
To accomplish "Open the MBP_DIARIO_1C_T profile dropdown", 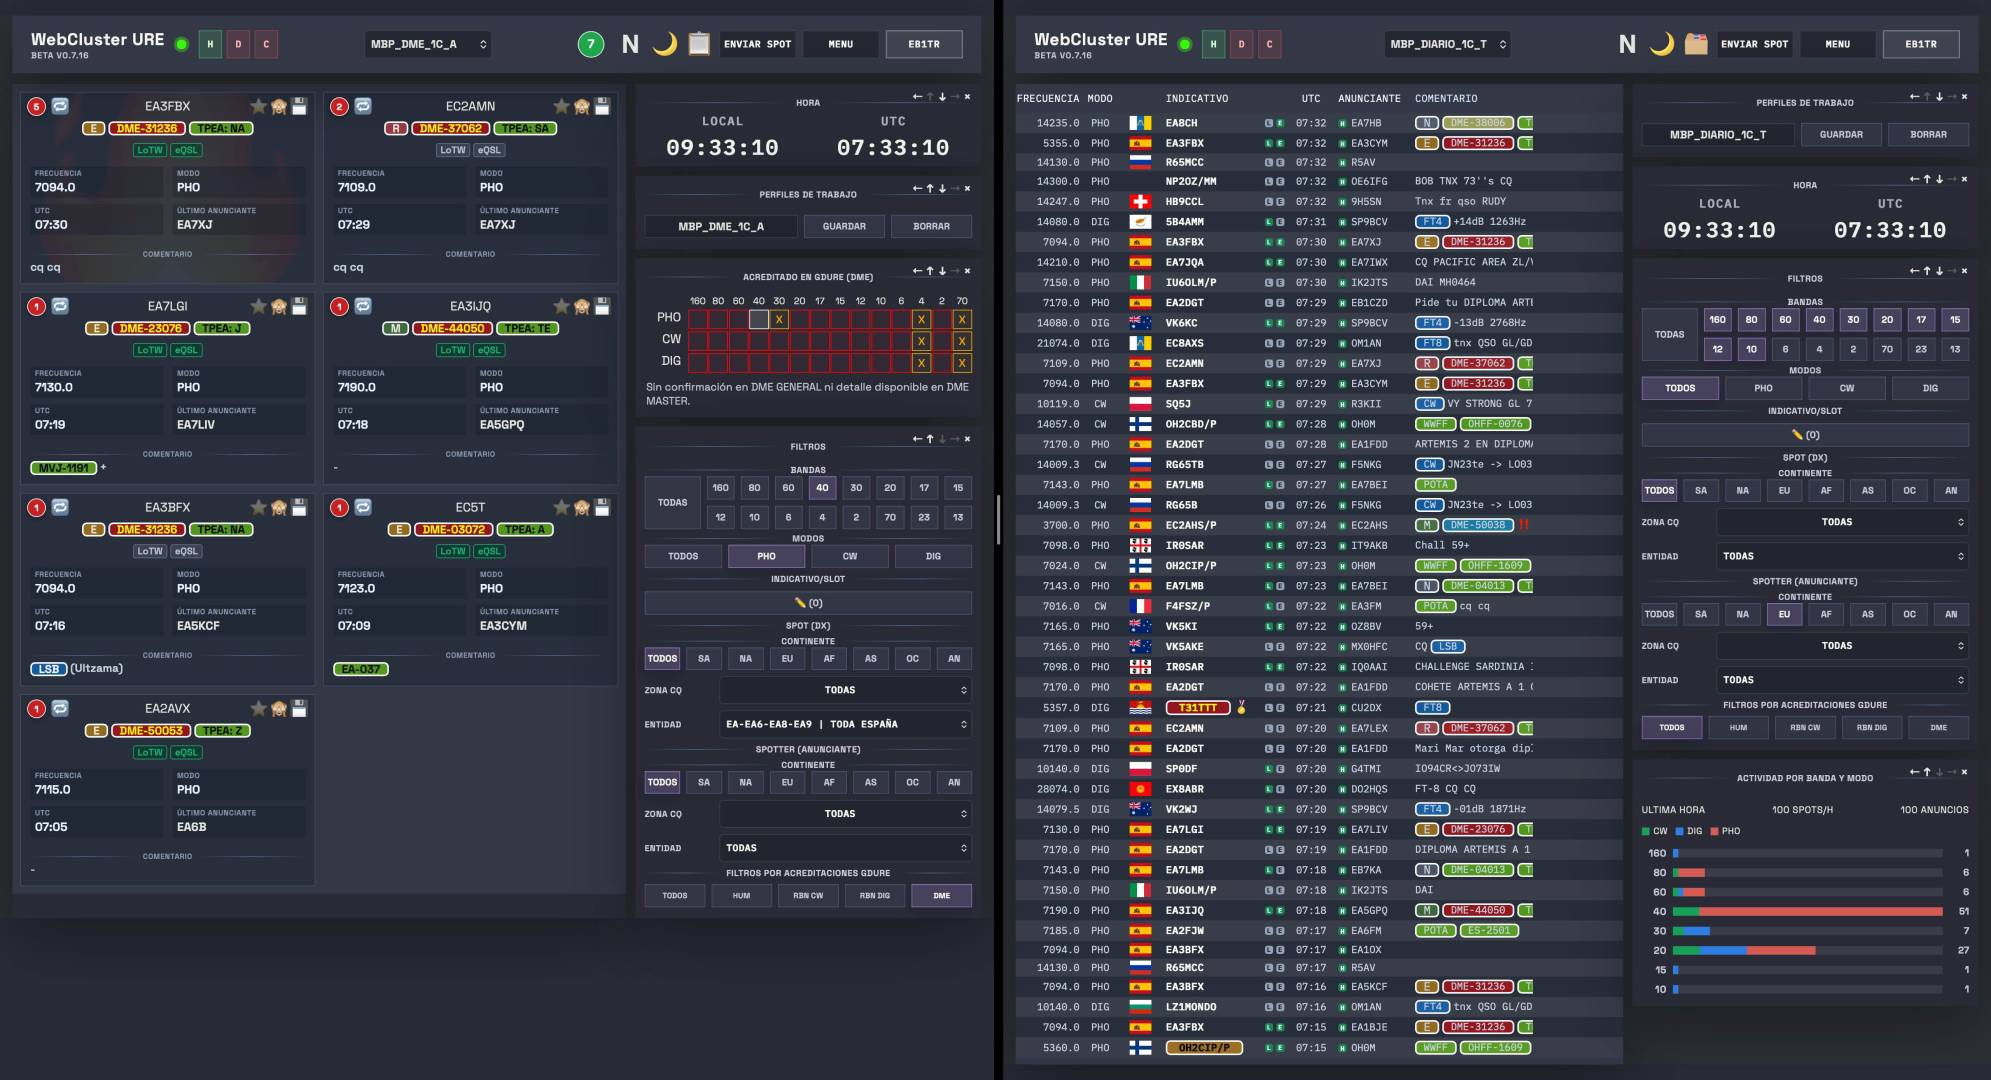I will point(1447,44).
